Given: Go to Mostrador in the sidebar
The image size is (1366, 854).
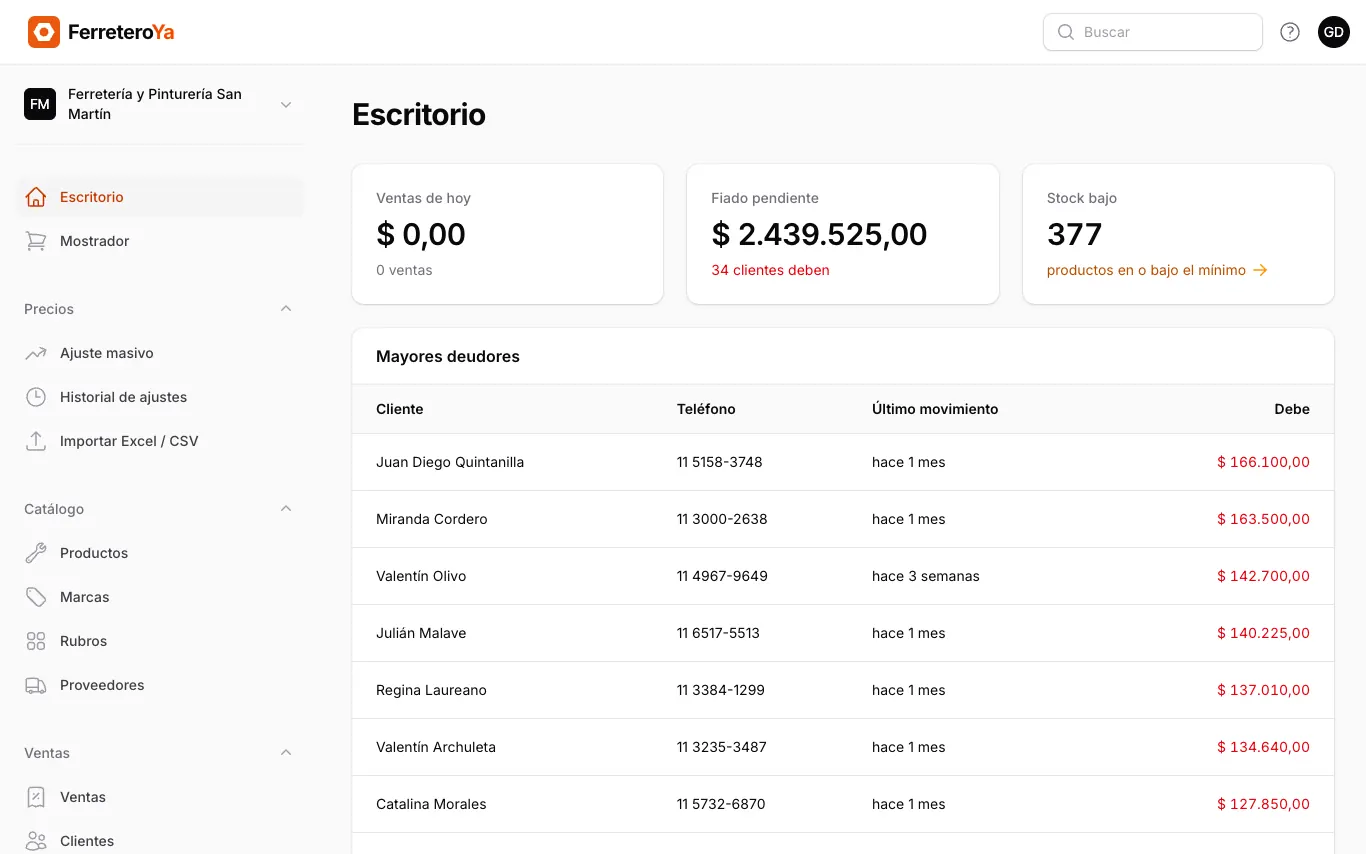Looking at the screenshot, I should [160, 241].
